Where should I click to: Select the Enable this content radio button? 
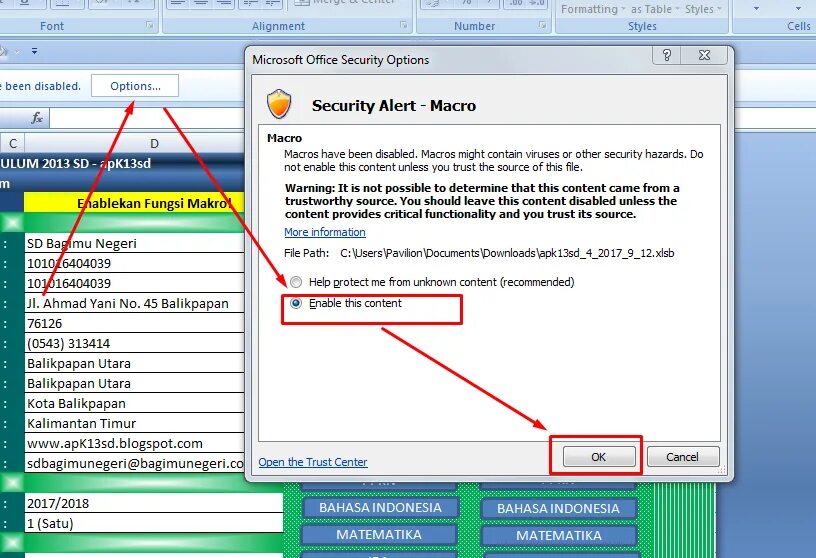(x=296, y=303)
